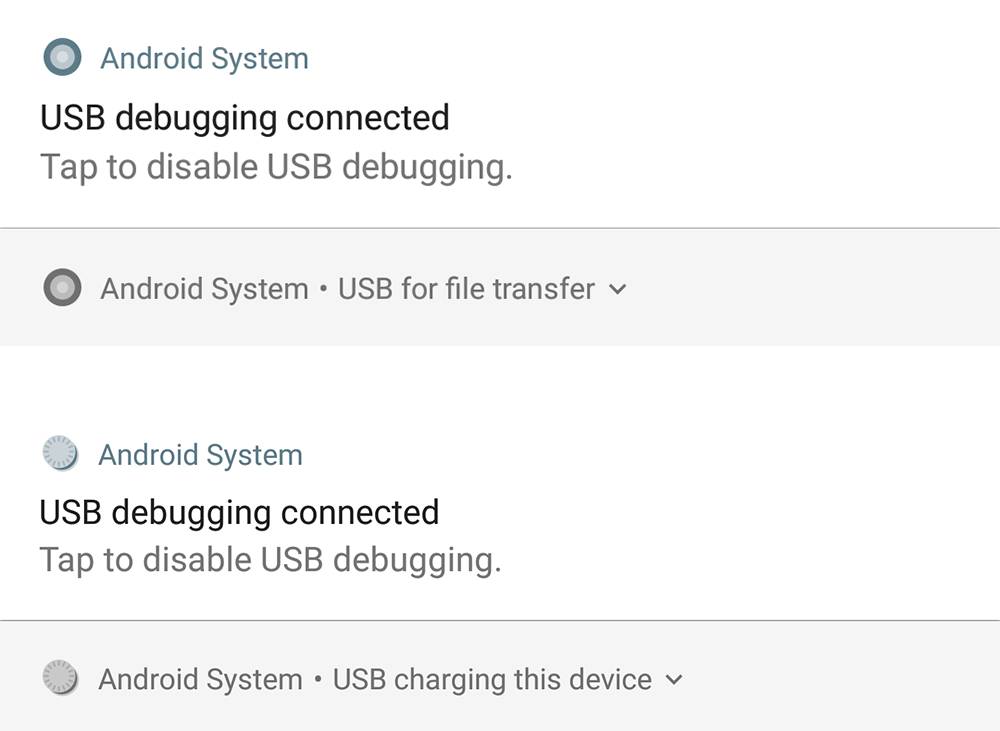Viewport: 1000px width, 731px height.
Task: Tap to disable USB debugging in the second notification
Action: 270,559
